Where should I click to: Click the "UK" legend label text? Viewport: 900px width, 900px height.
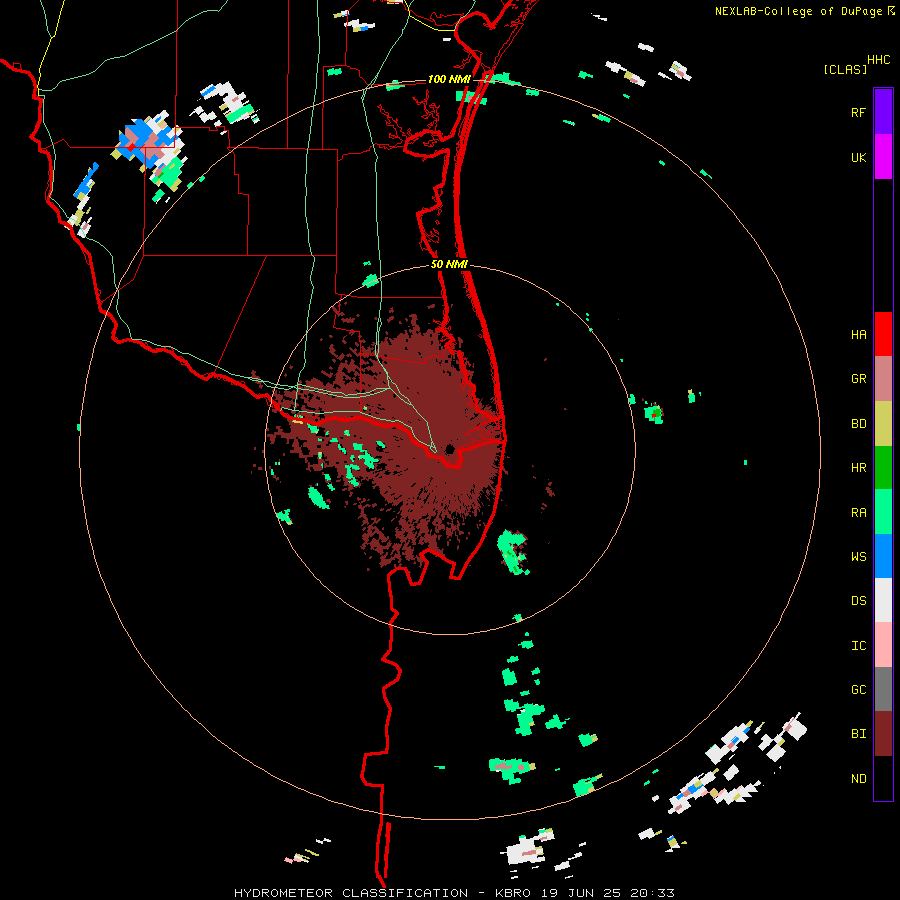coord(858,158)
